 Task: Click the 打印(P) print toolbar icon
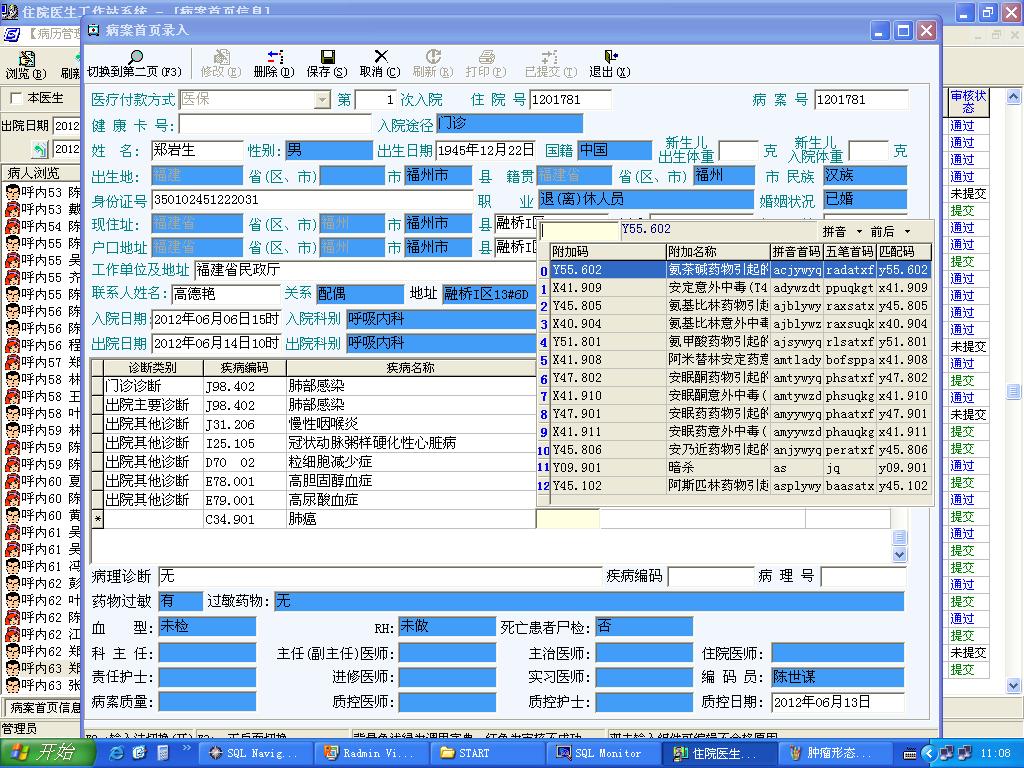tap(486, 57)
